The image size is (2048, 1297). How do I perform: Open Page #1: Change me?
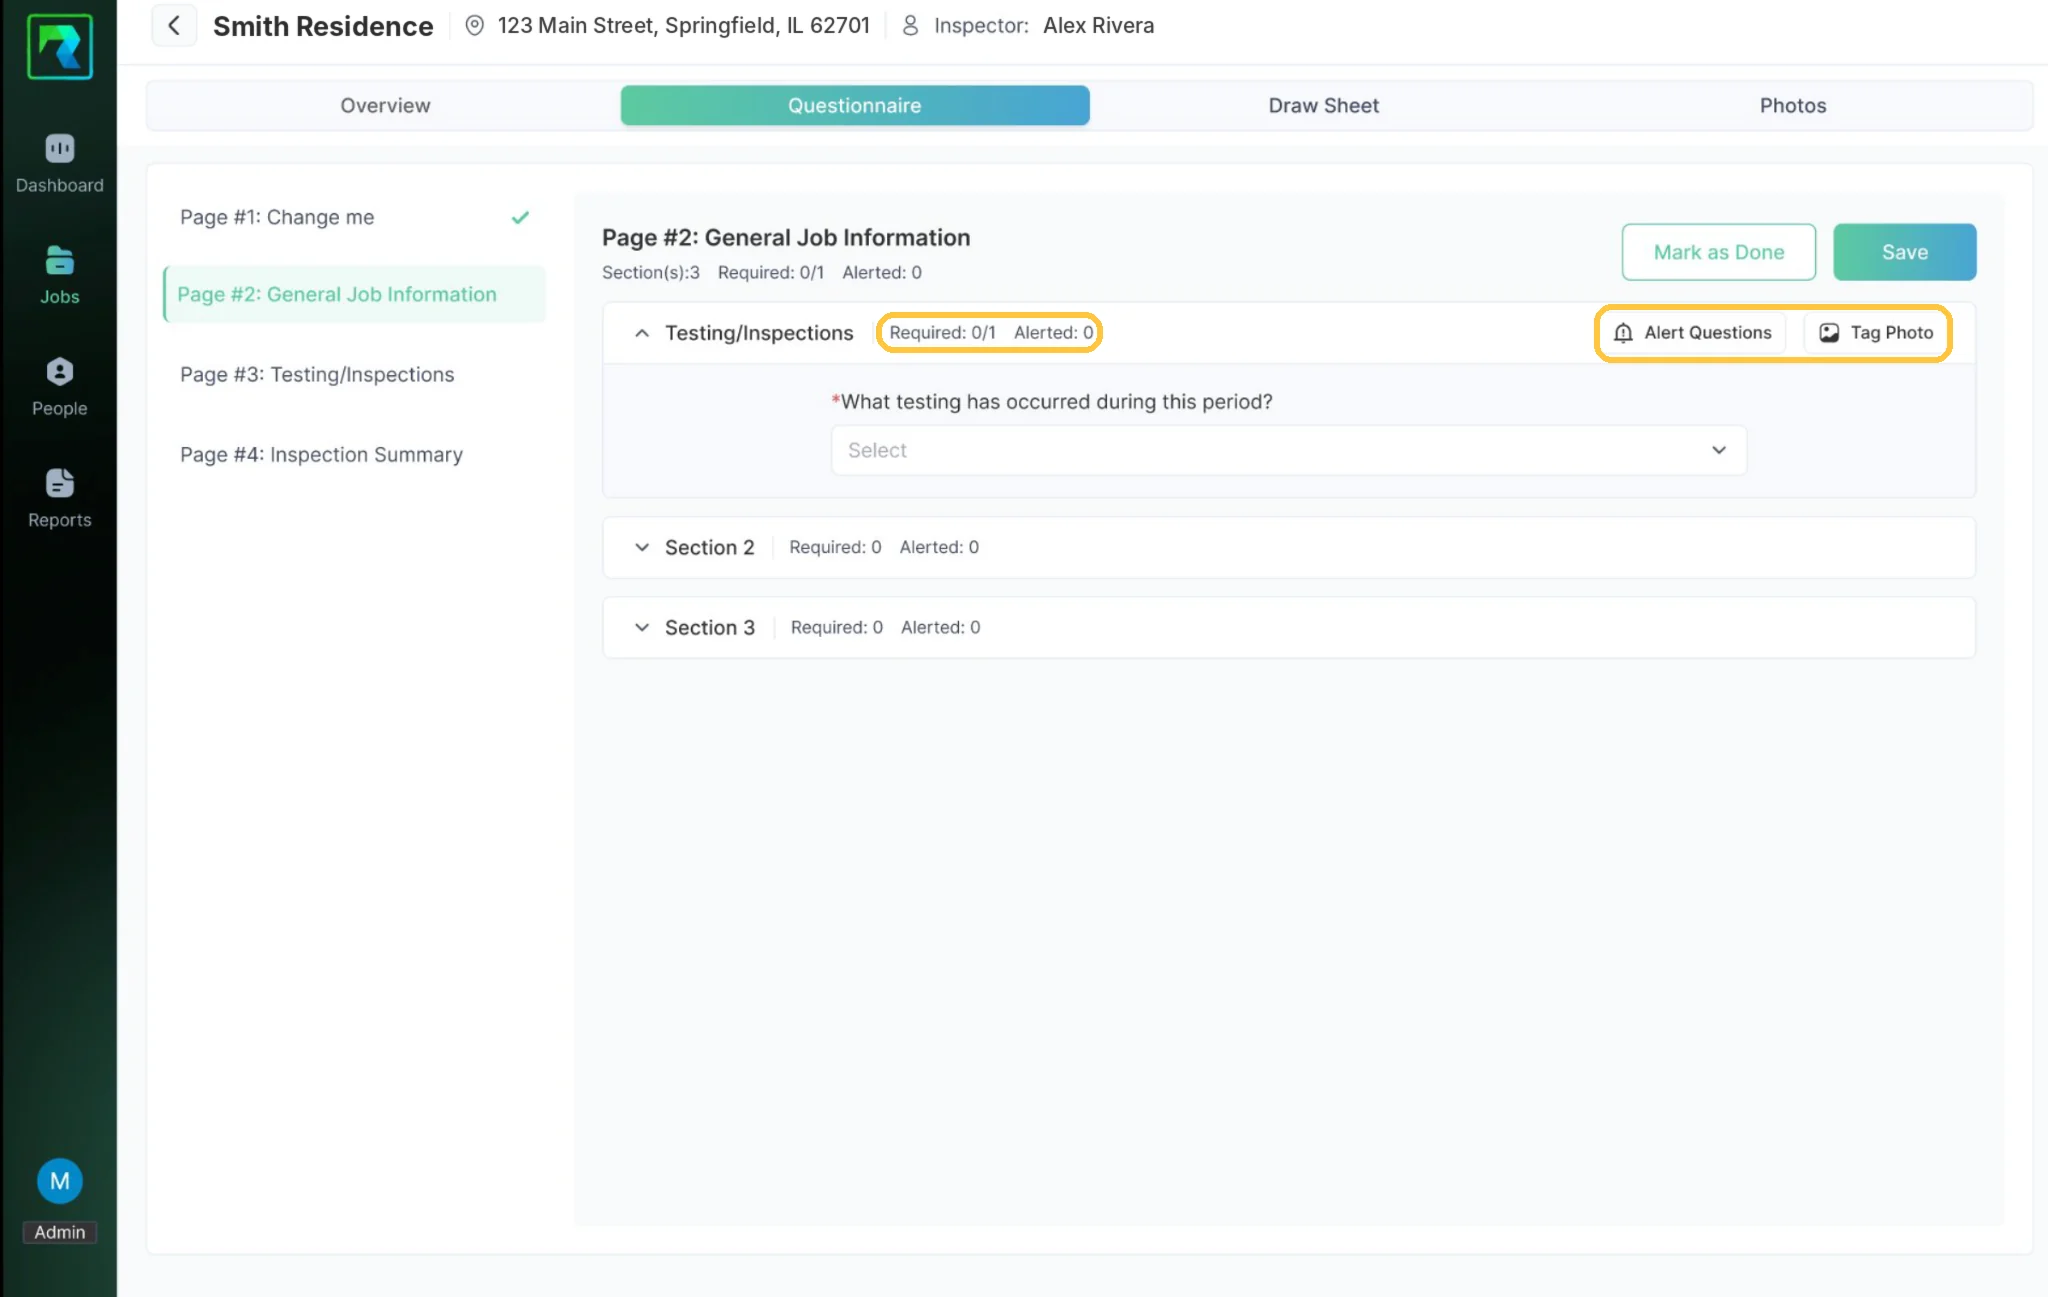355,217
